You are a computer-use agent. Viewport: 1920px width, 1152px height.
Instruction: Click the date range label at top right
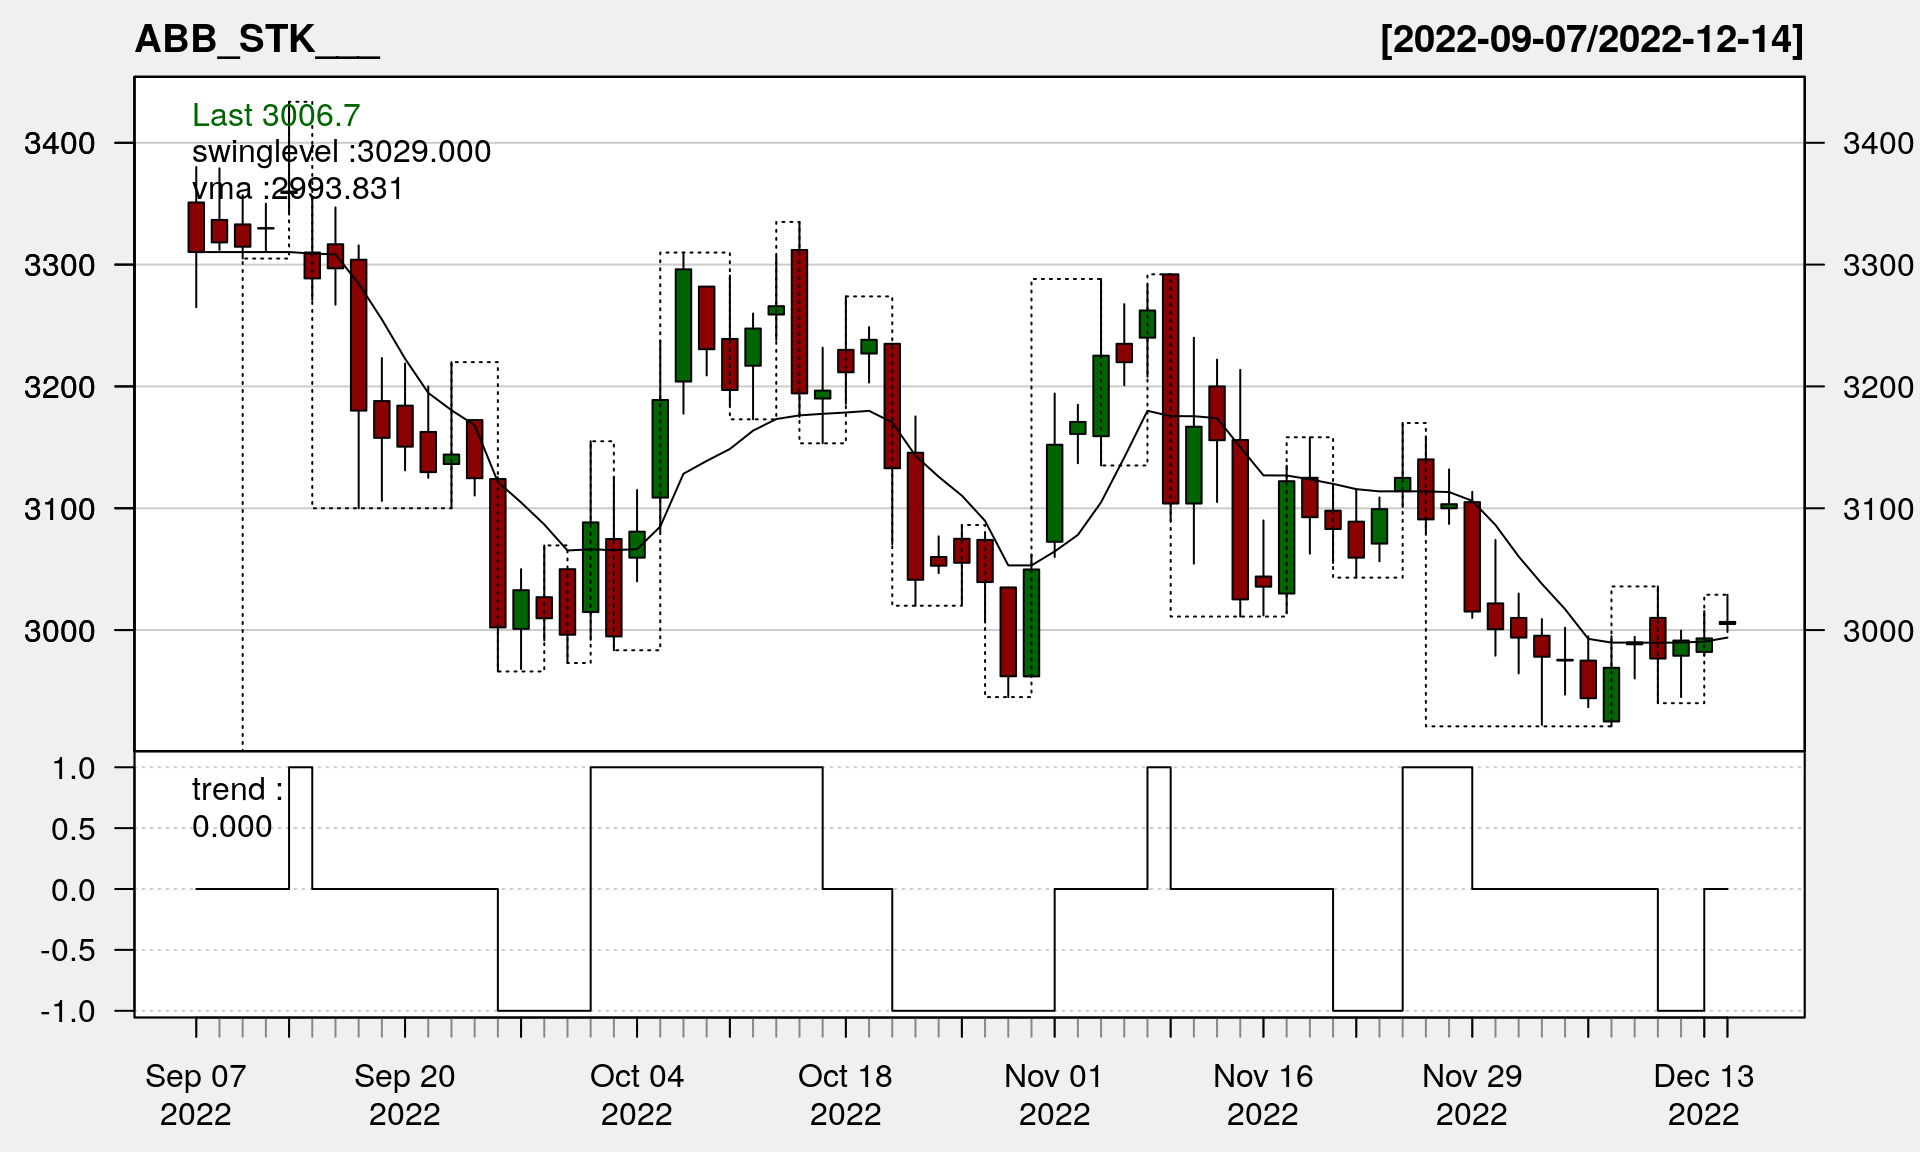[1591, 39]
